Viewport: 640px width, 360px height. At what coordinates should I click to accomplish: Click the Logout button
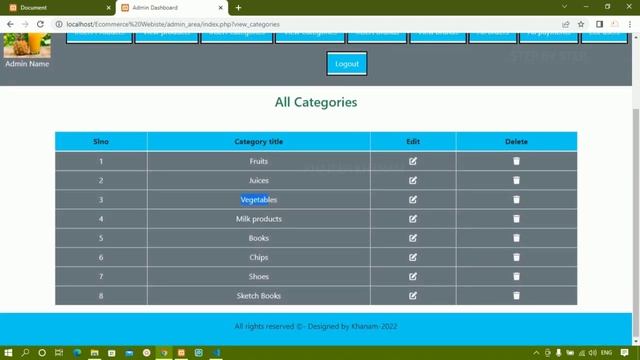point(347,64)
